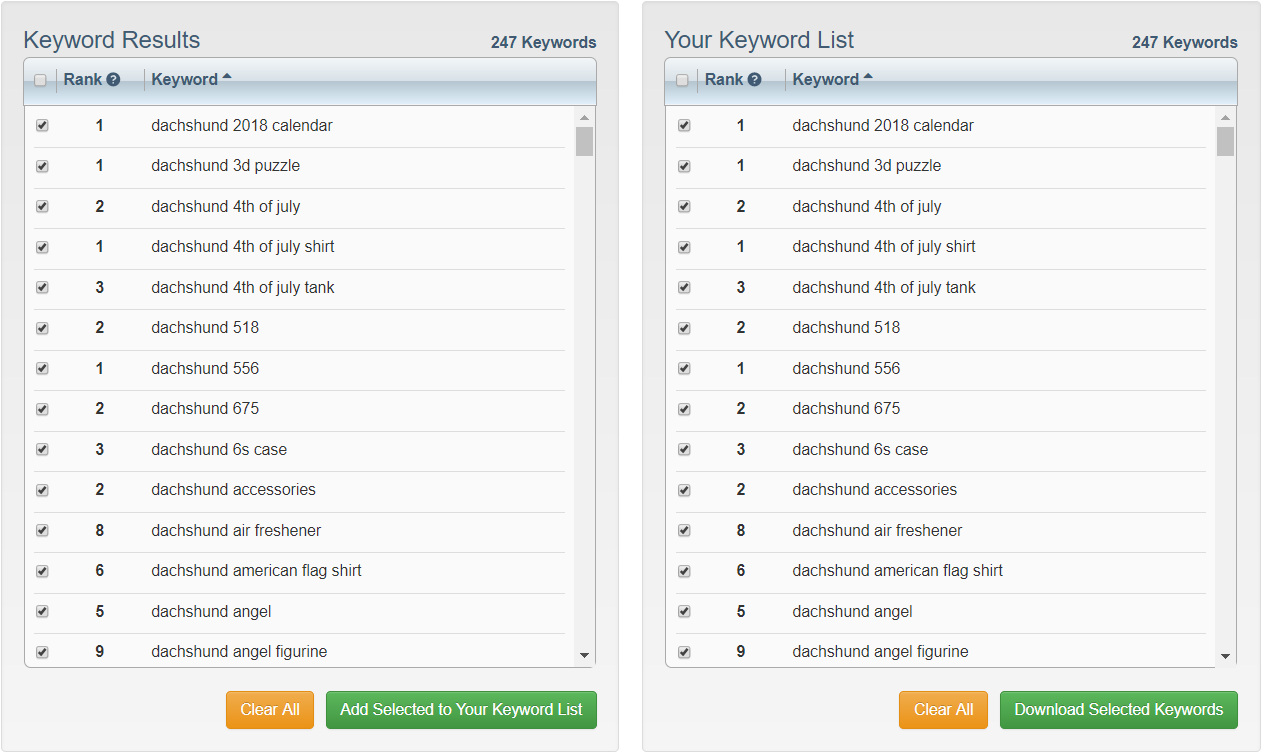Select "dachshund 4th of july tank" in Keyword Results
1262x753 pixels.
(x=243, y=288)
